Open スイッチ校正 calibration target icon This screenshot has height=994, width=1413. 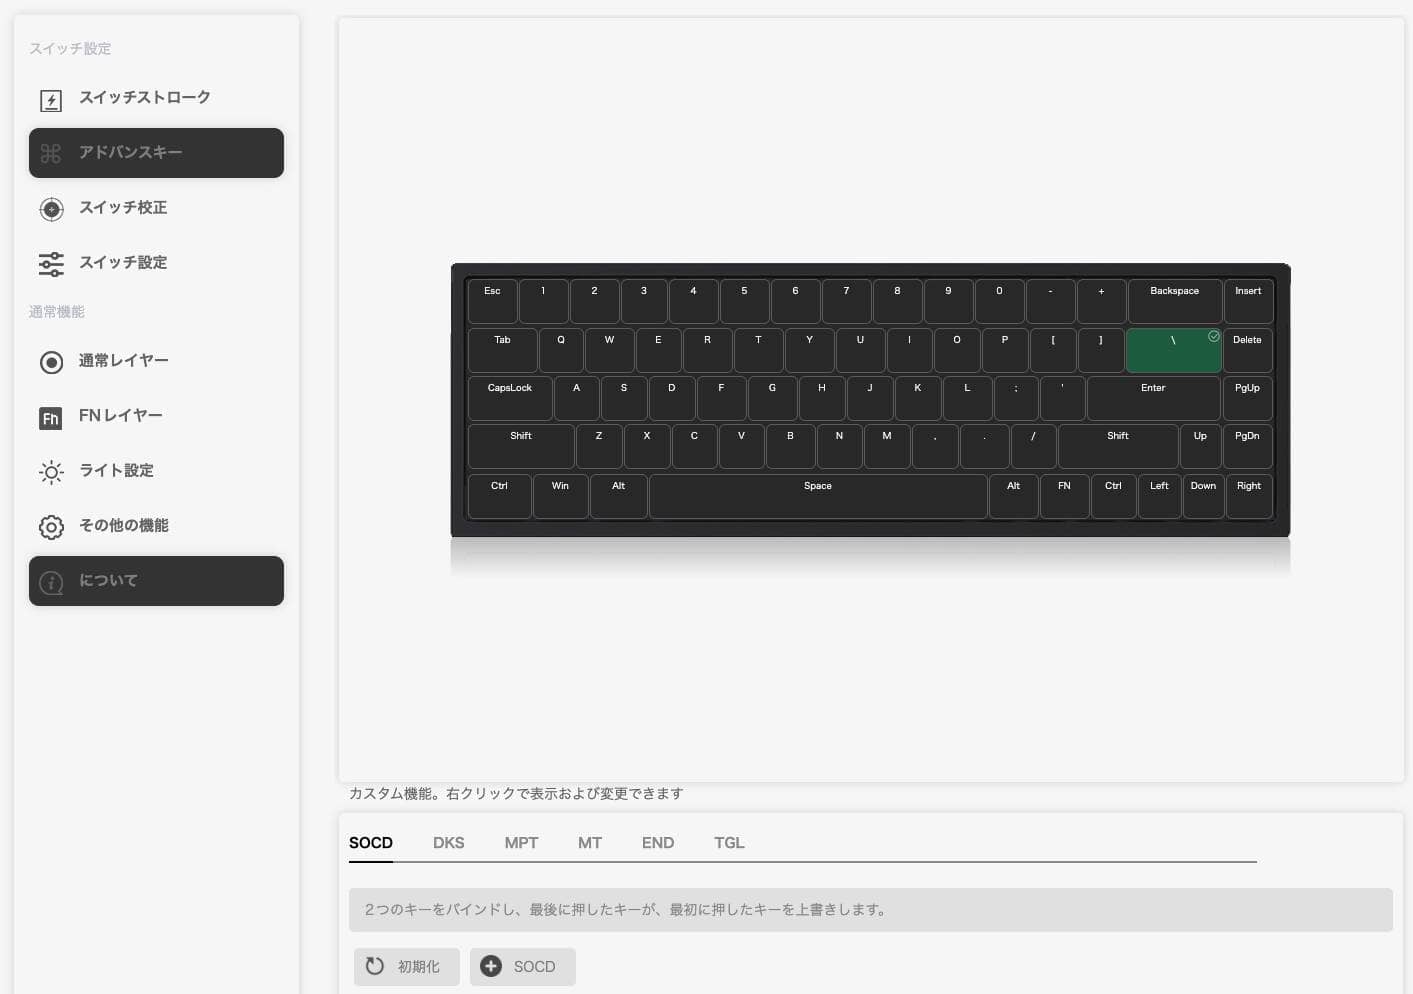click(51, 209)
